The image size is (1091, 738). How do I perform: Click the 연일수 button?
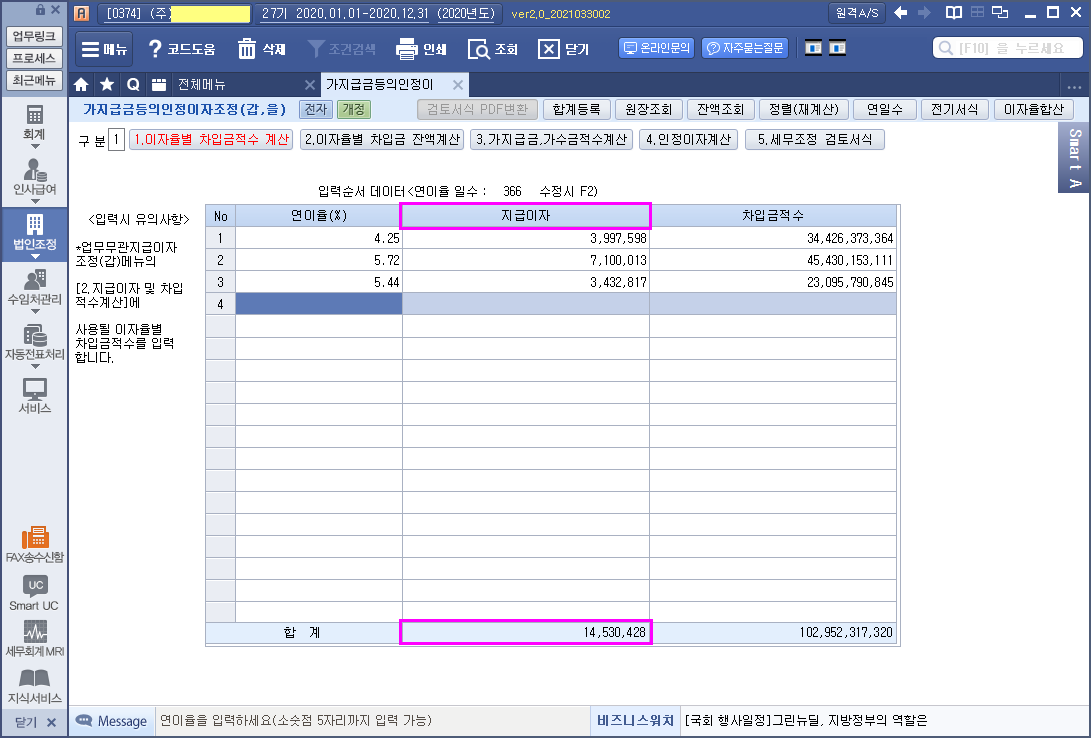[x=884, y=109]
